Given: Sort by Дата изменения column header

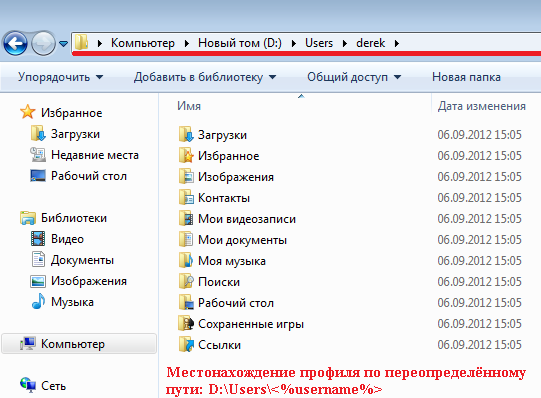Looking at the screenshot, I should [x=482, y=106].
